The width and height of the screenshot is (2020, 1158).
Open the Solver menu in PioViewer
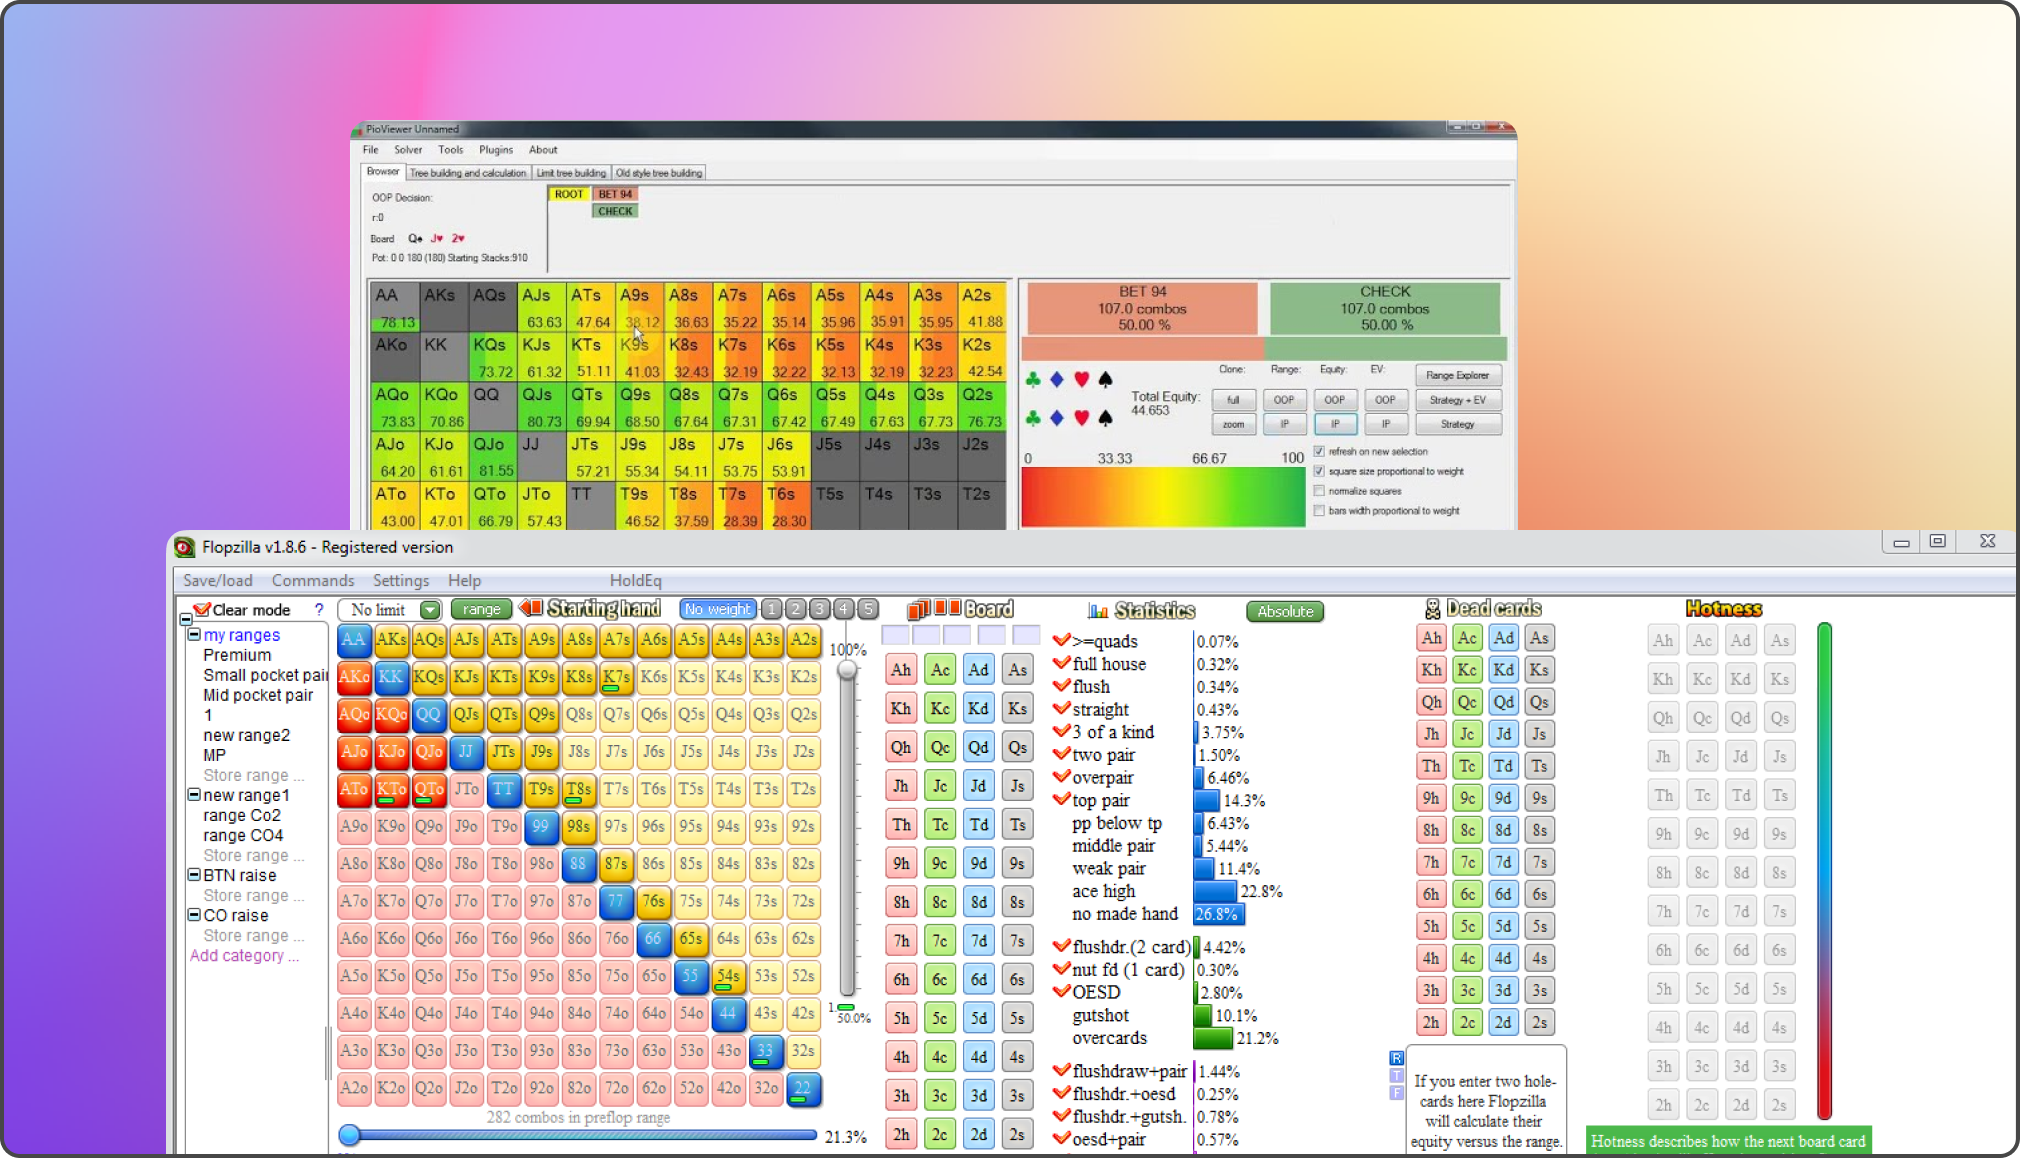pyautogui.click(x=408, y=149)
